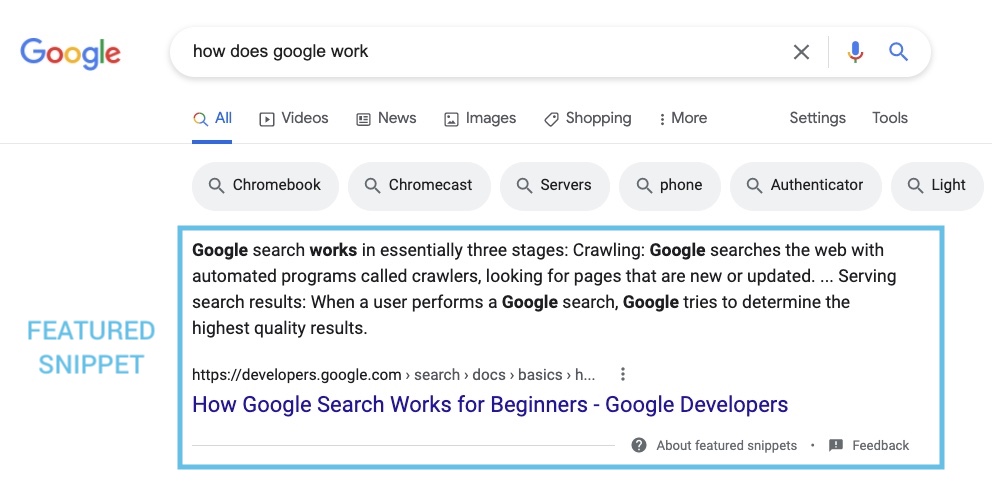Select the Chromebook suggestion chip
The image size is (992, 483).
[x=265, y=185]
